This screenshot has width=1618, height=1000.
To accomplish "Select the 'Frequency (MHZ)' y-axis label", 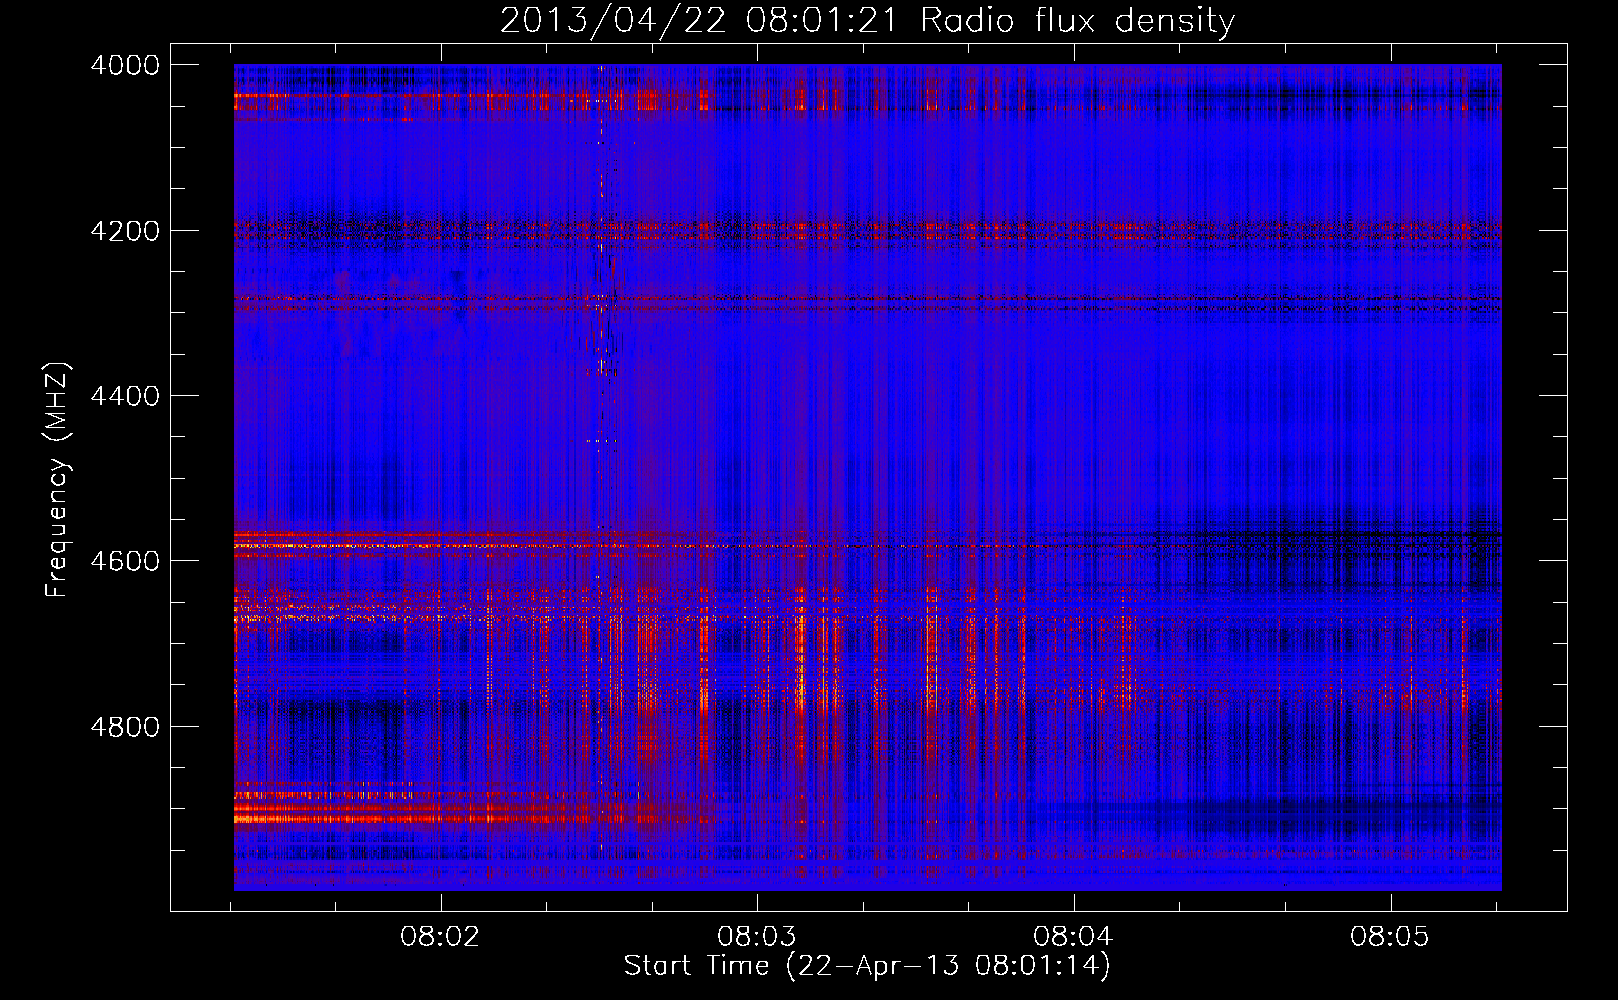I will 57,480.
